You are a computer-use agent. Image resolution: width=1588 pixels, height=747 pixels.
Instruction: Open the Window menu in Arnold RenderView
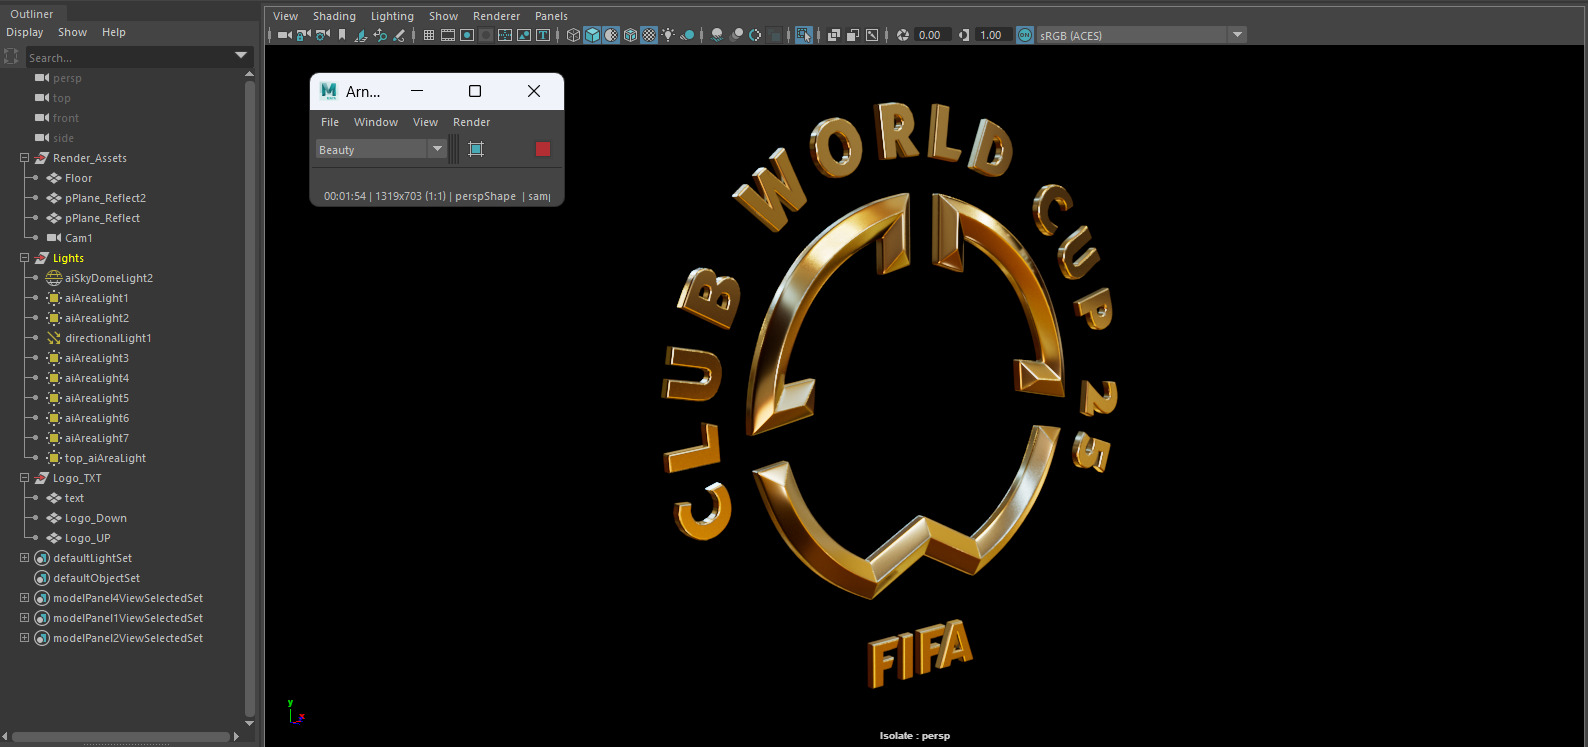point(376,122)
